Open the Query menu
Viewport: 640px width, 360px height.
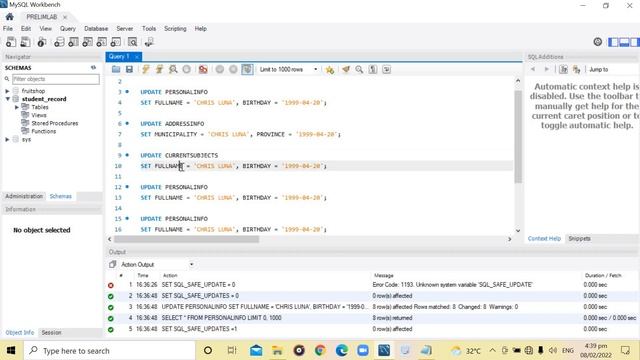[x=68, y=29]
